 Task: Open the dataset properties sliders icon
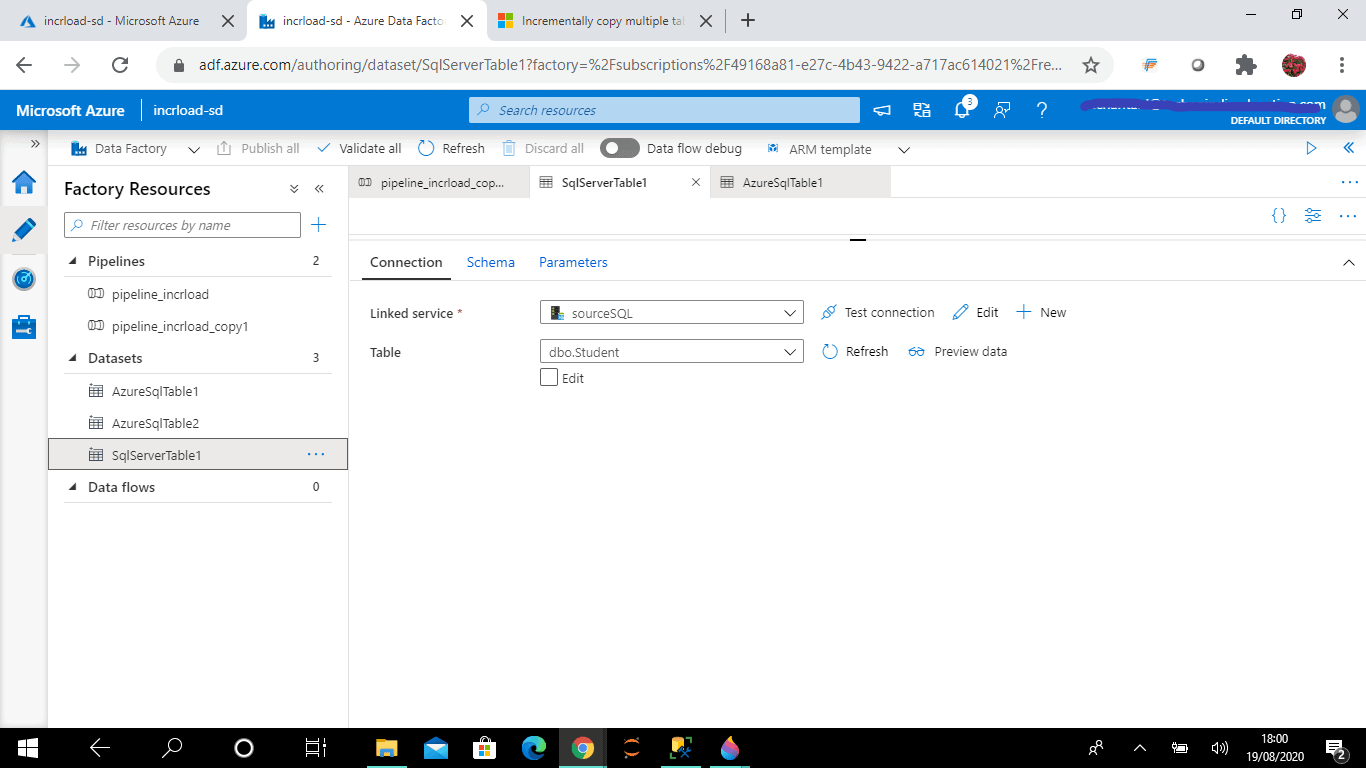tap(1313, 215)
